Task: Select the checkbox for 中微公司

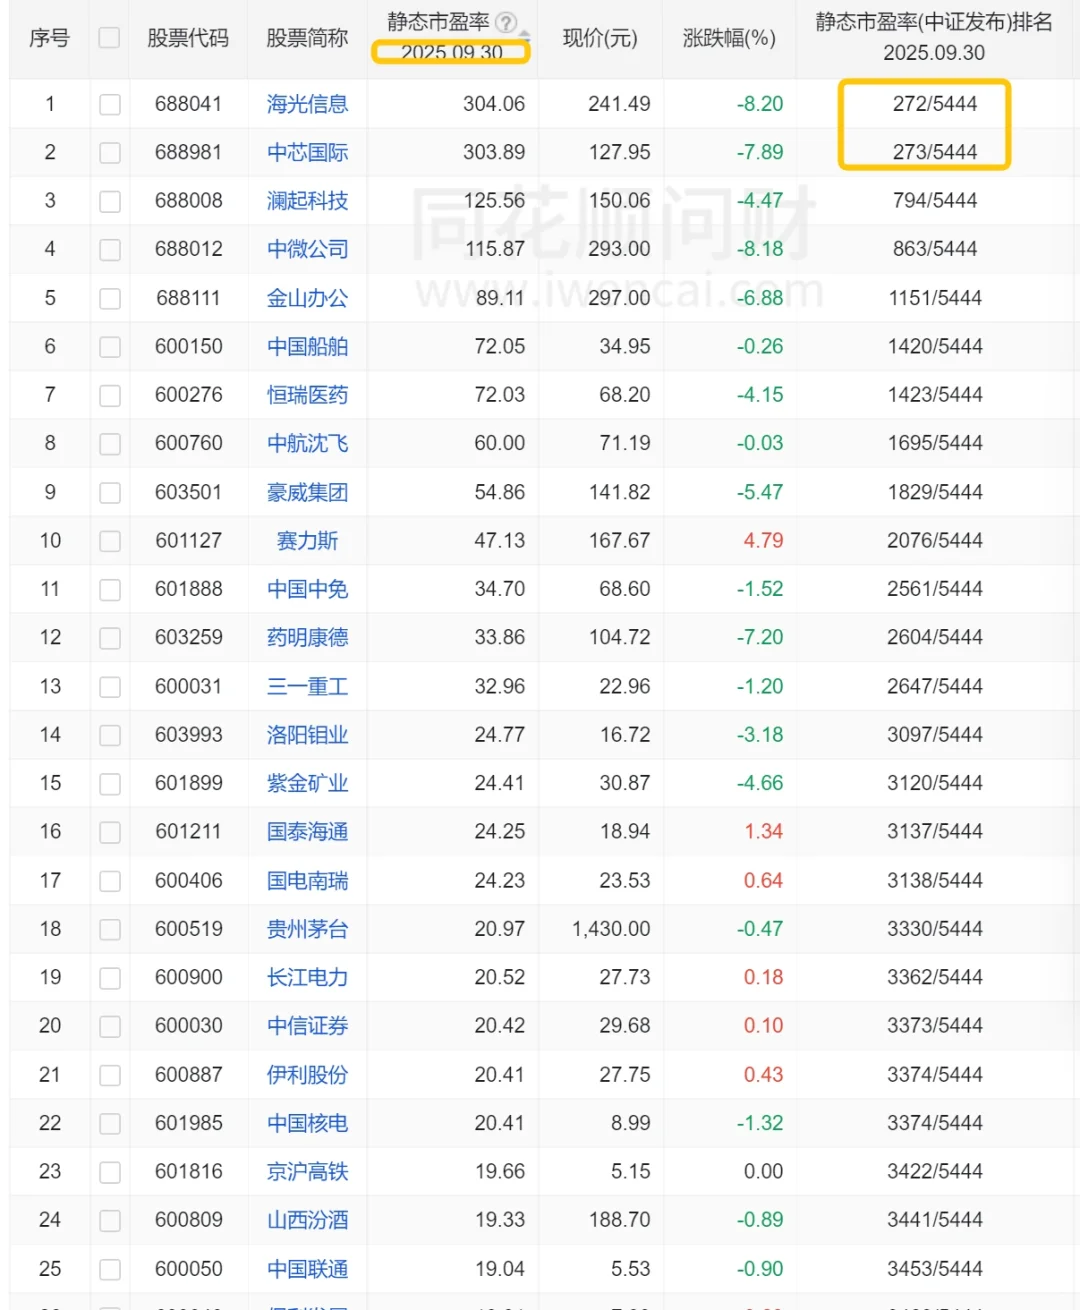Action: click(x=110, y=249)
